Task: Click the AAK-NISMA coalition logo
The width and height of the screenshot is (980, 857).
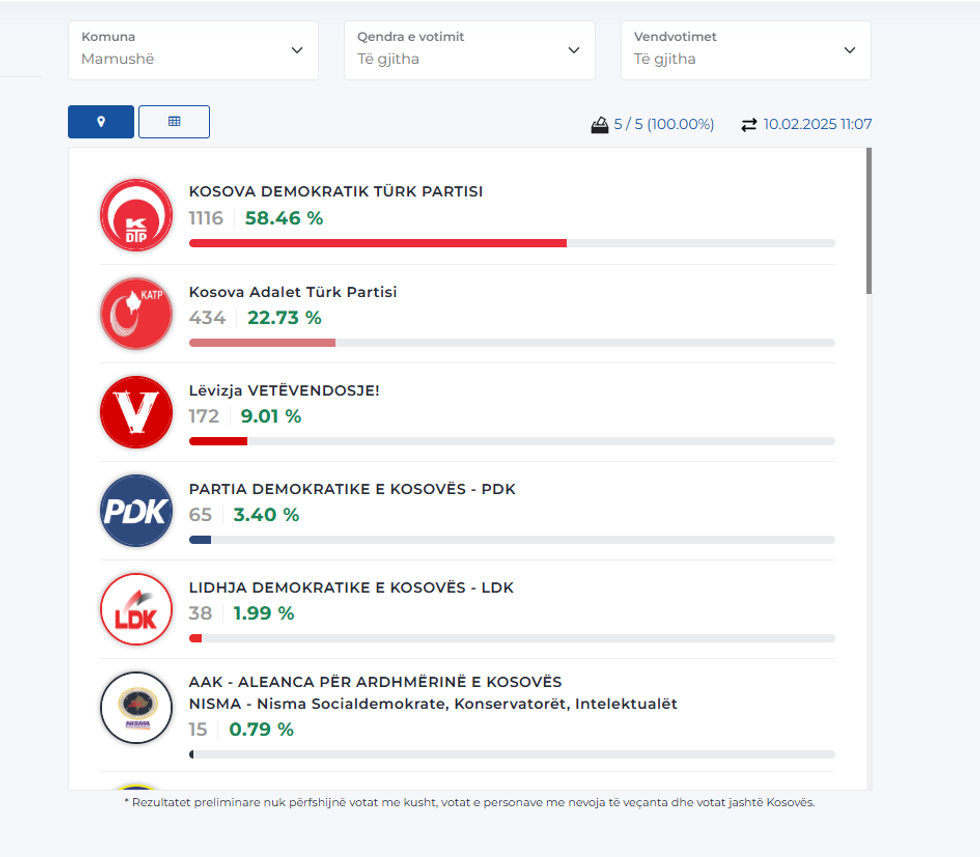Action: (x=137, y=708)
